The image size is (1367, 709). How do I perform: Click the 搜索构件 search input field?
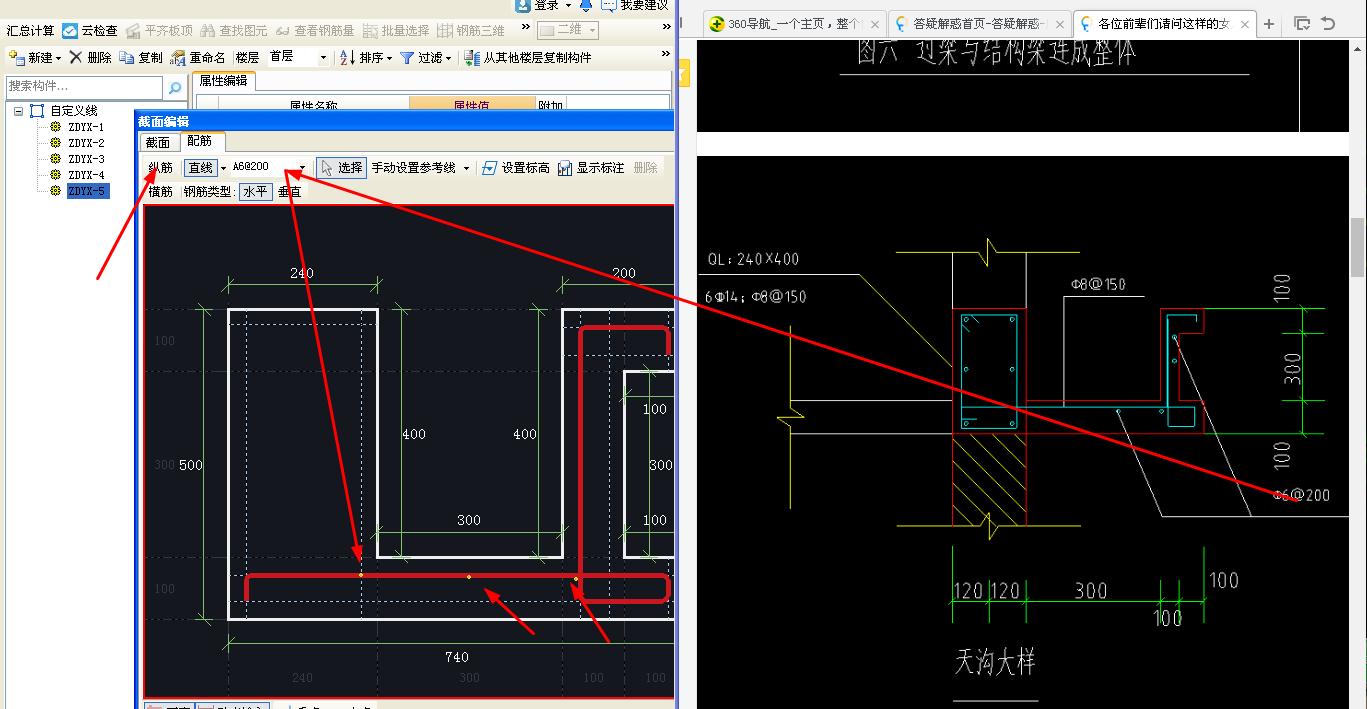coord(85,88)
